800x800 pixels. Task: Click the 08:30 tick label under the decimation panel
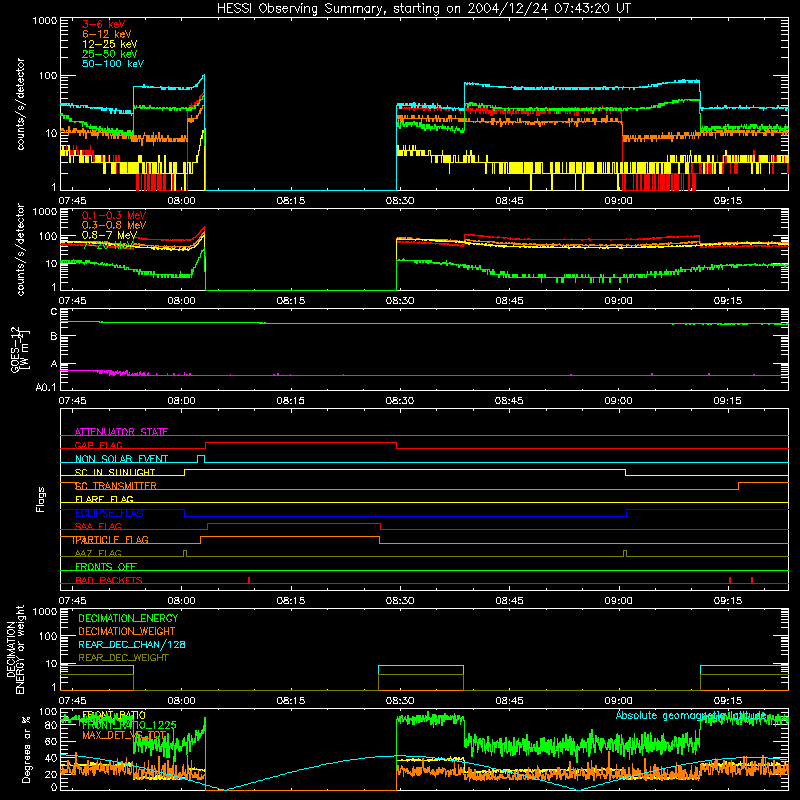[399, 701]
